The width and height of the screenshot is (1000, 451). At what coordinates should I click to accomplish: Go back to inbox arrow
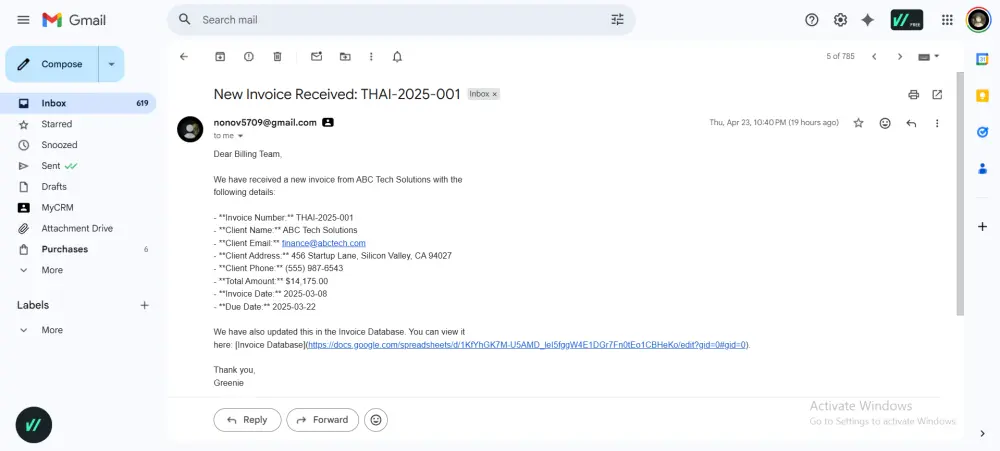[x=184, y=57]
